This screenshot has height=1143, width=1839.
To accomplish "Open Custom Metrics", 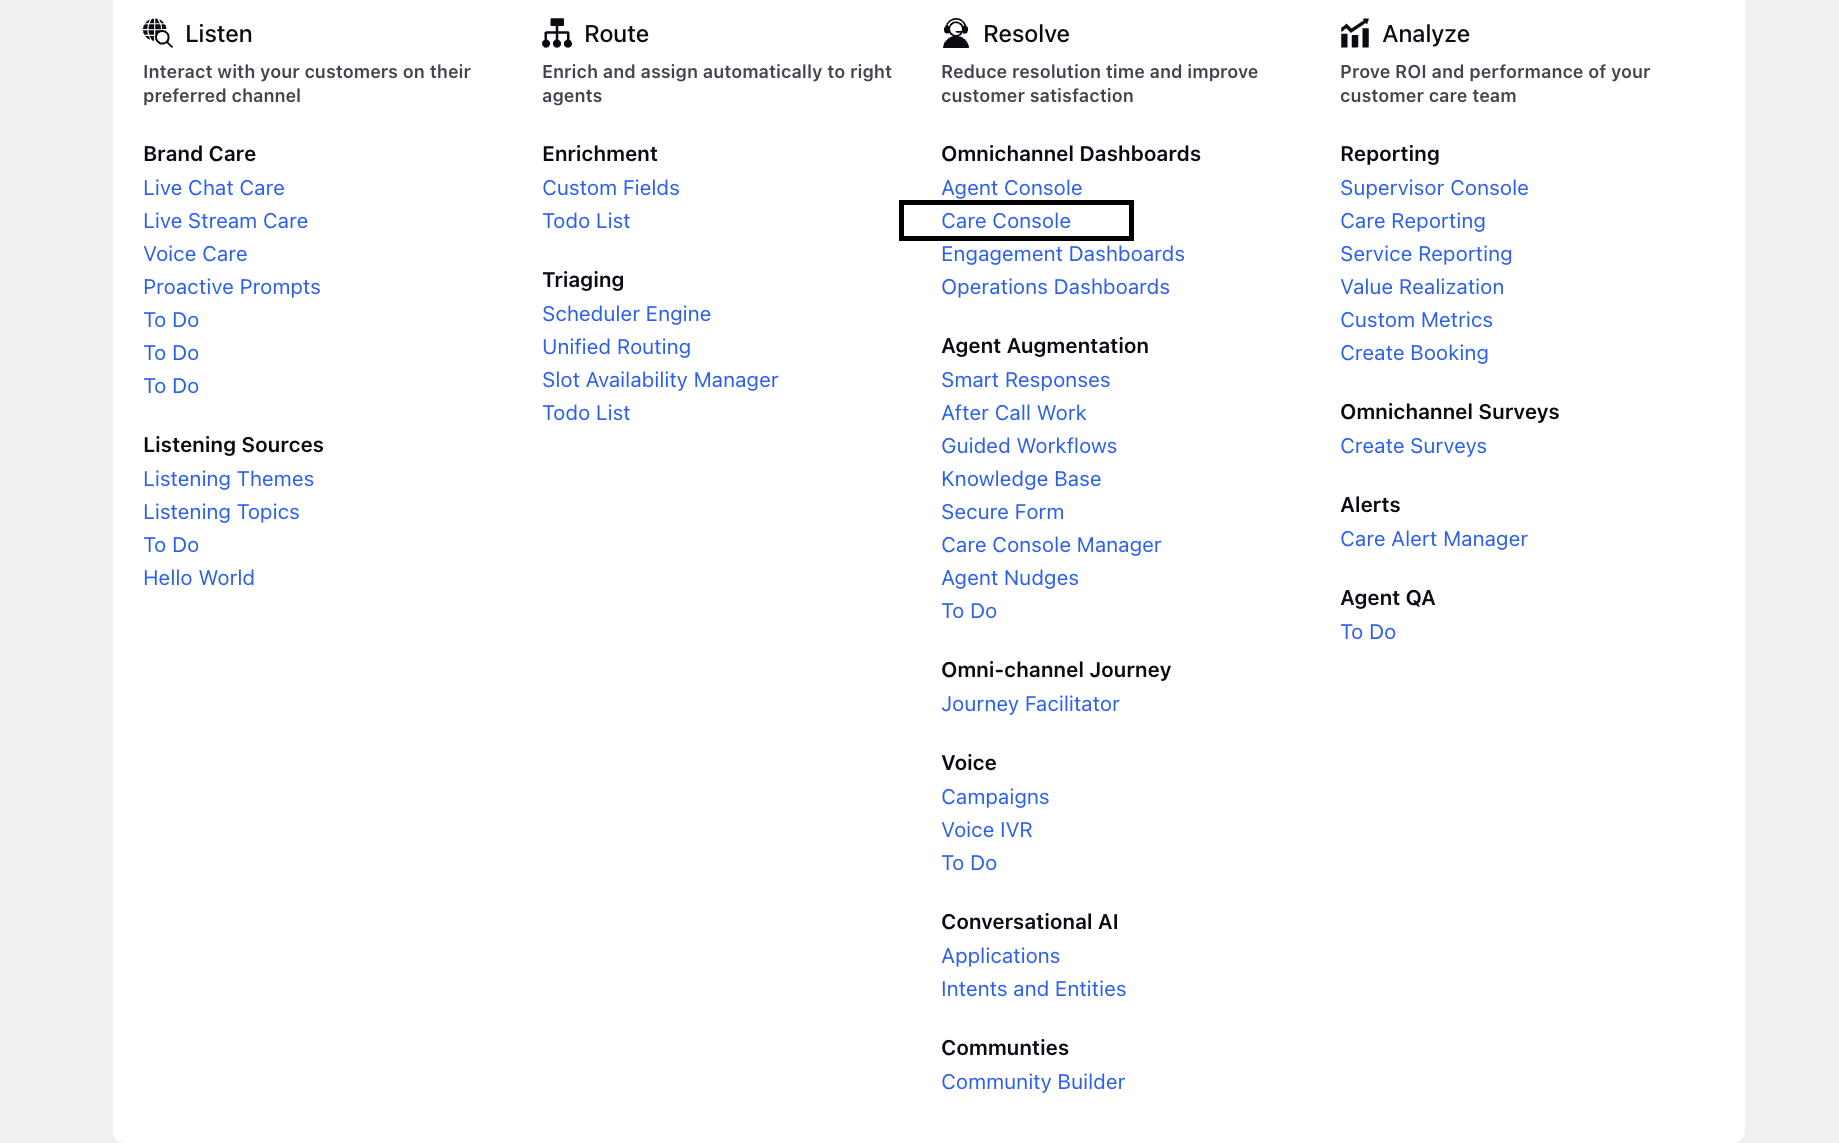I will (1416, 320).
